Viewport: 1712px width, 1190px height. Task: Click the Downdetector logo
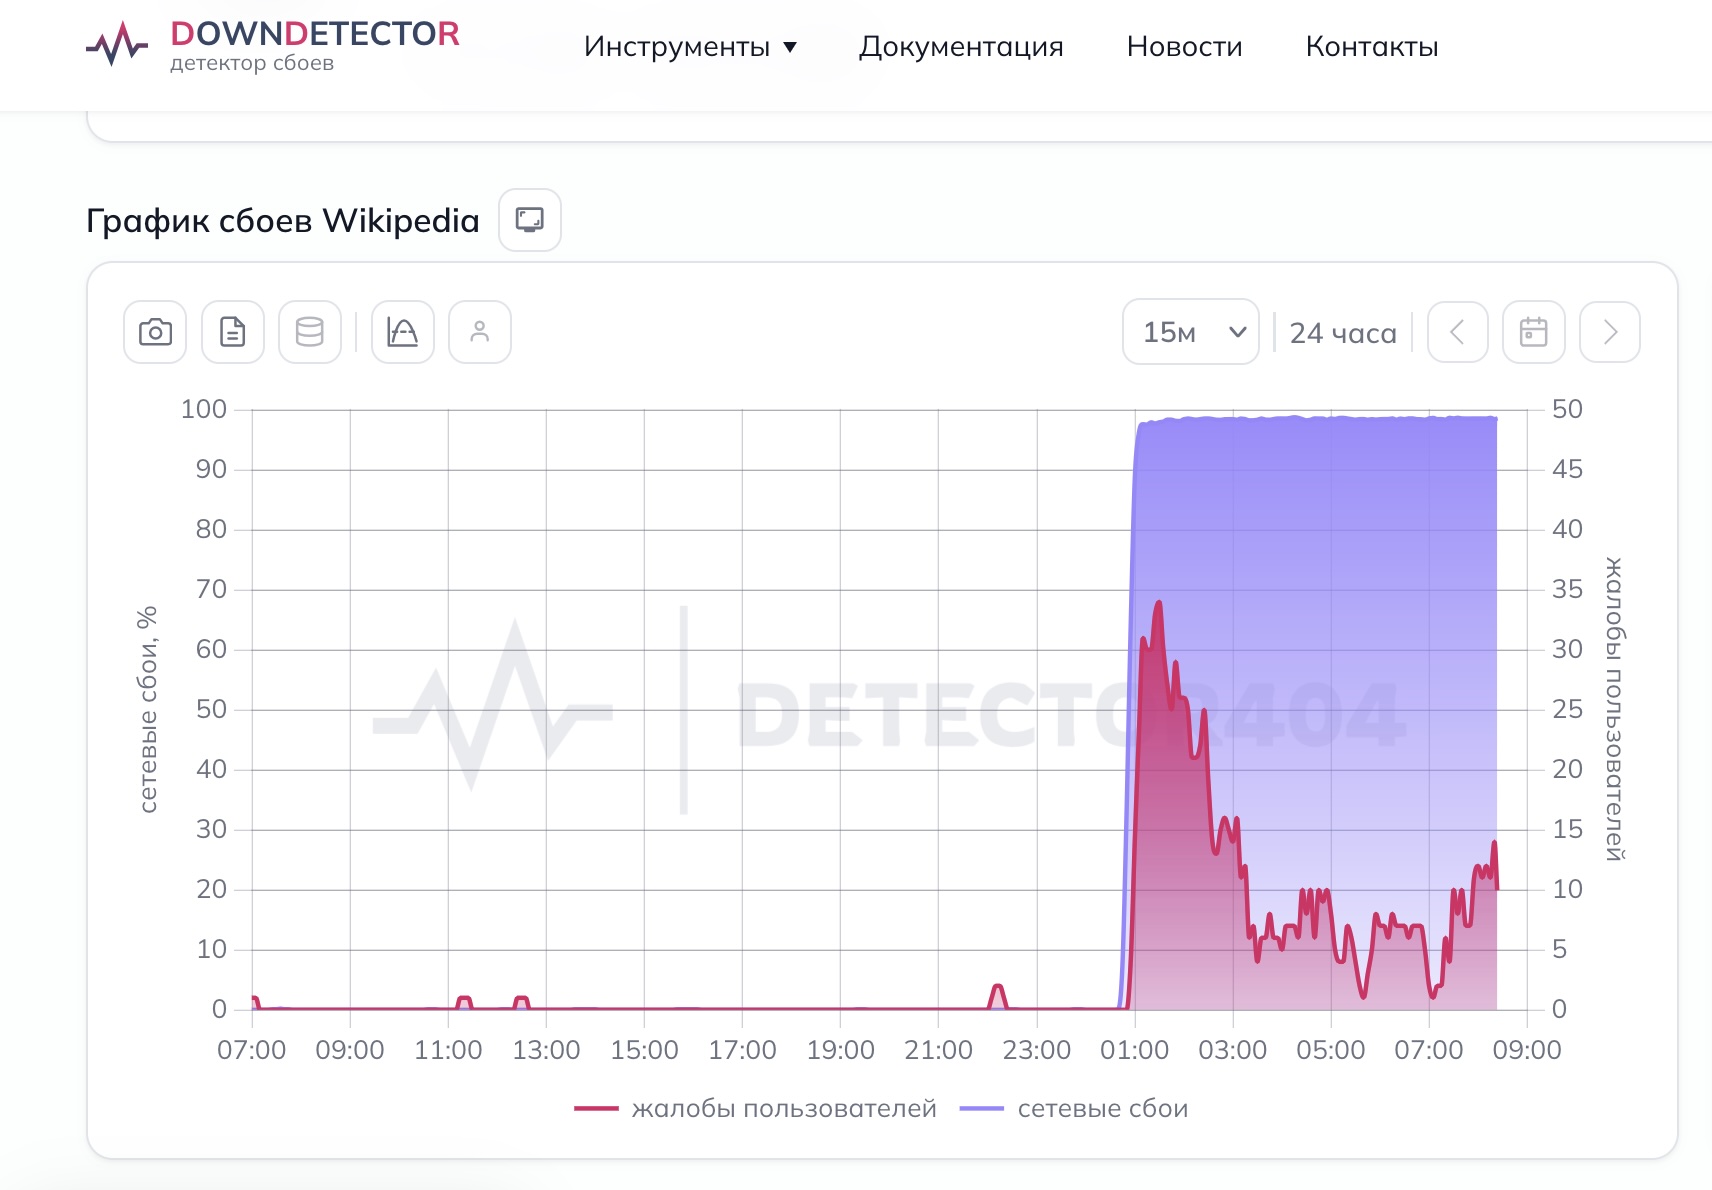[x=272, y=45]
